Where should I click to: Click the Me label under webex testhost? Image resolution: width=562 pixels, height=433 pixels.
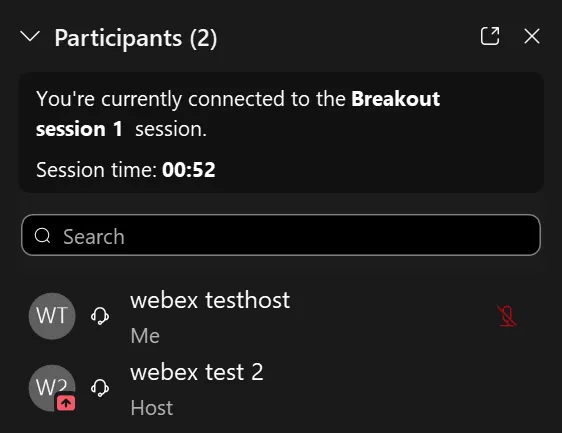(145, 336)
